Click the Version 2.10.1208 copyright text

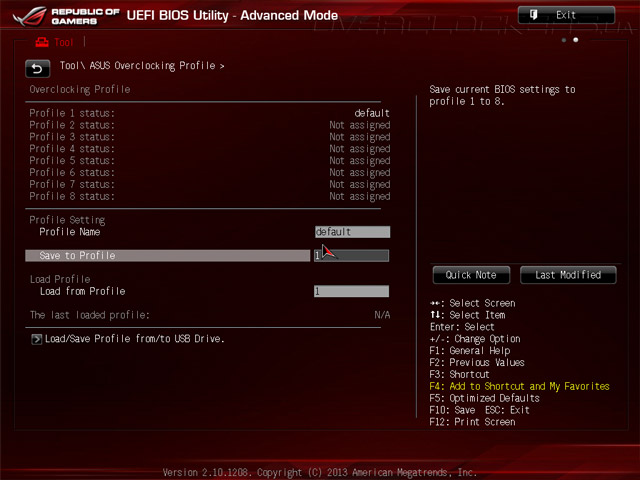point(320,472)
